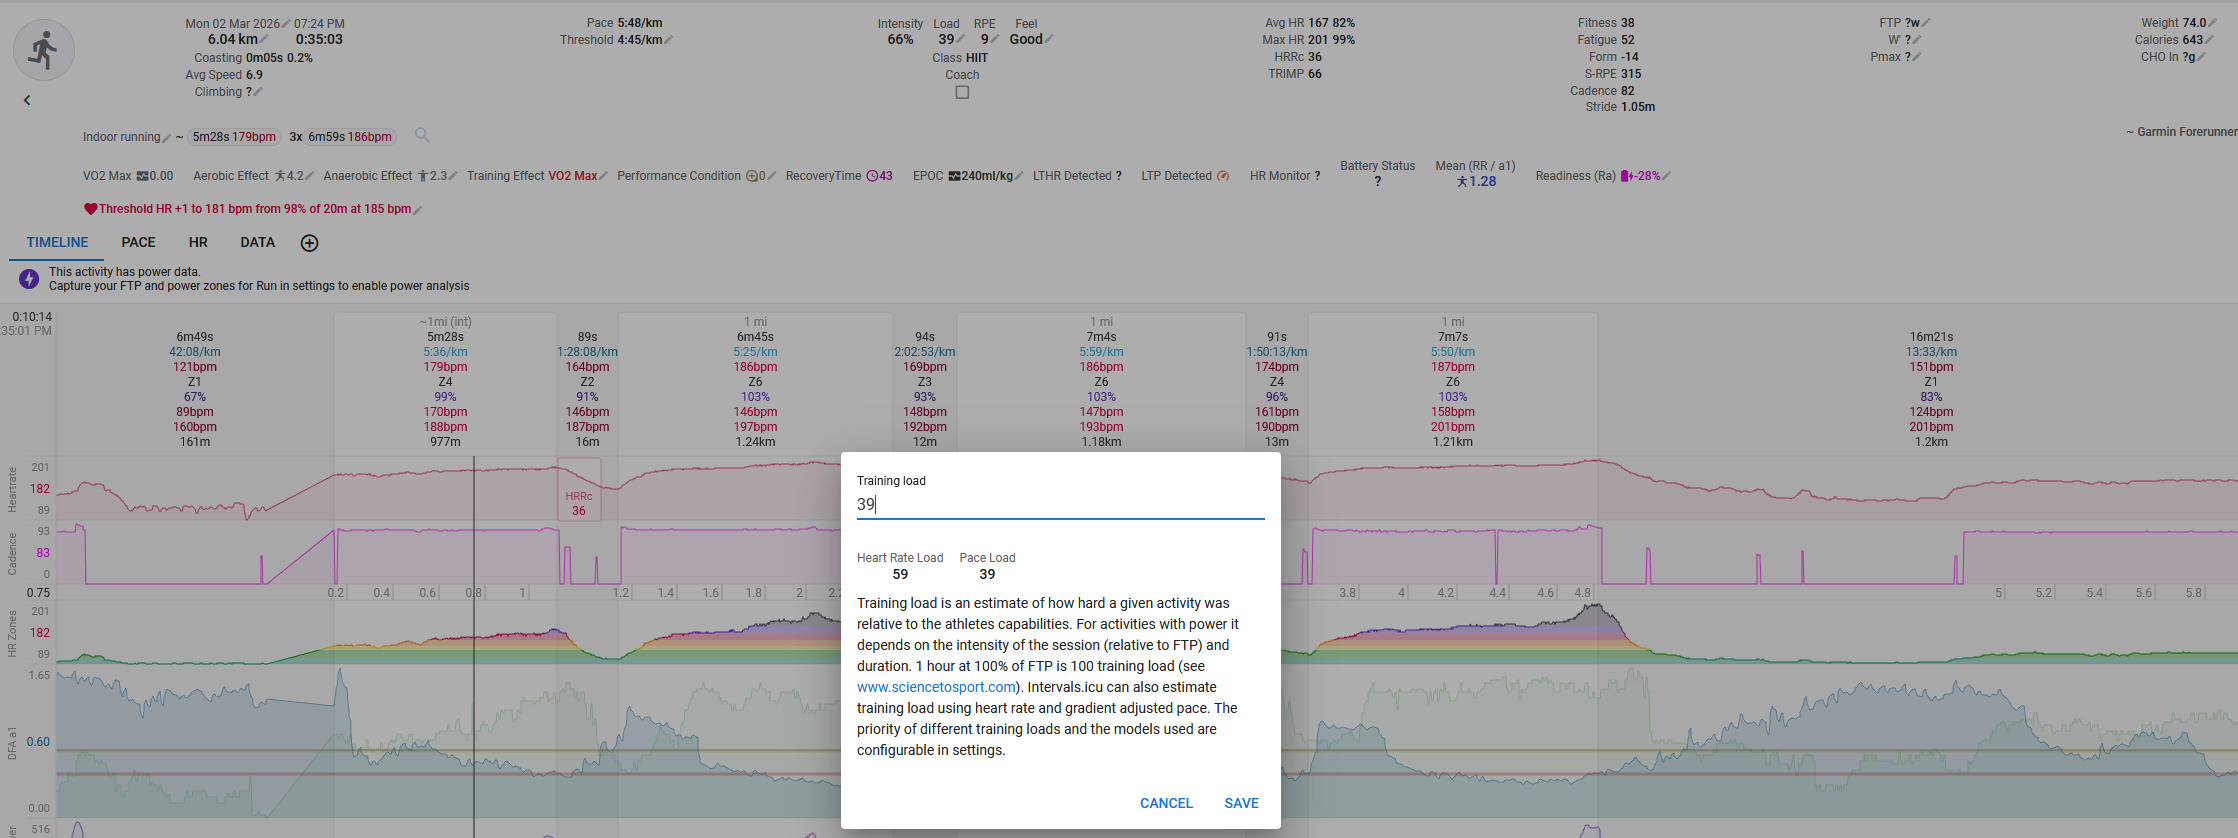Click CANCEL in Training load dialog
The width and height of the screenshot is (2238, 838).
1166,803
